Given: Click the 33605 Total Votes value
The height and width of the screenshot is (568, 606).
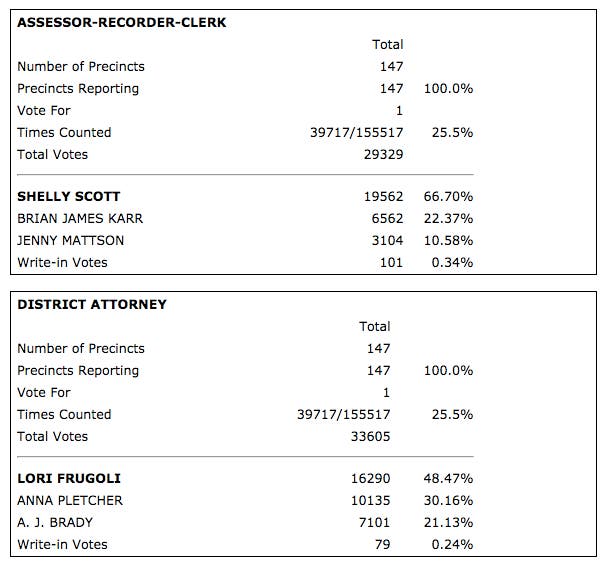Looking at the screenshot, I should click(370, 436).
